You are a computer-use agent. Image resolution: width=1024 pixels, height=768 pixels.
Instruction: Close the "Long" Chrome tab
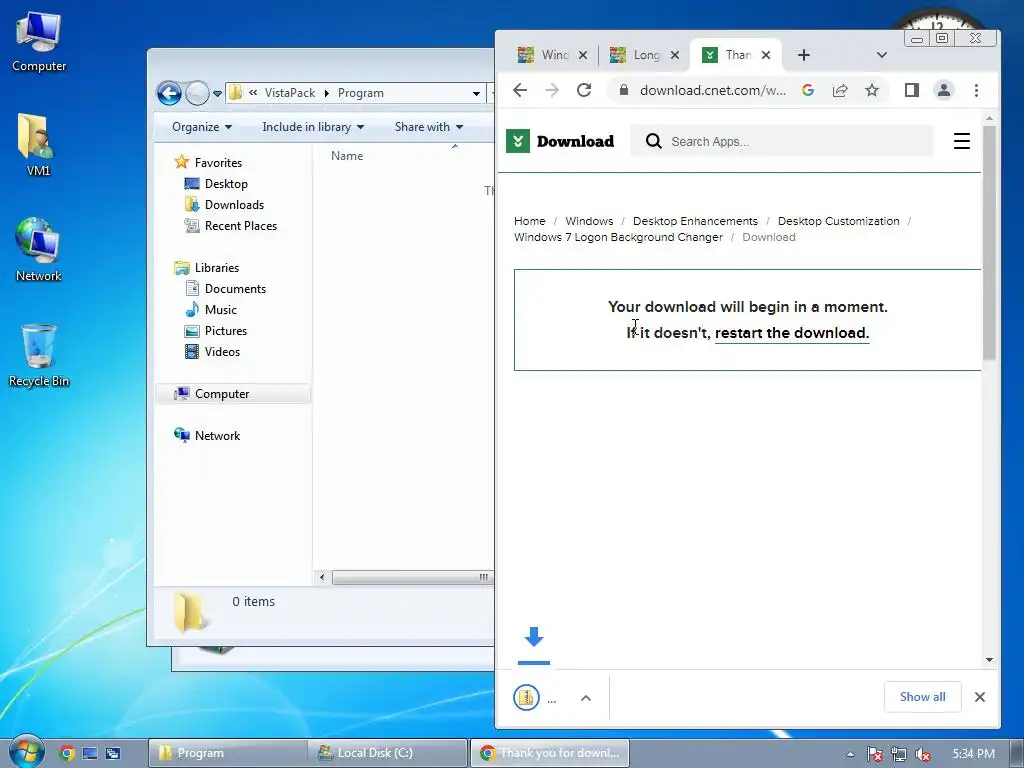pos(675,55)
